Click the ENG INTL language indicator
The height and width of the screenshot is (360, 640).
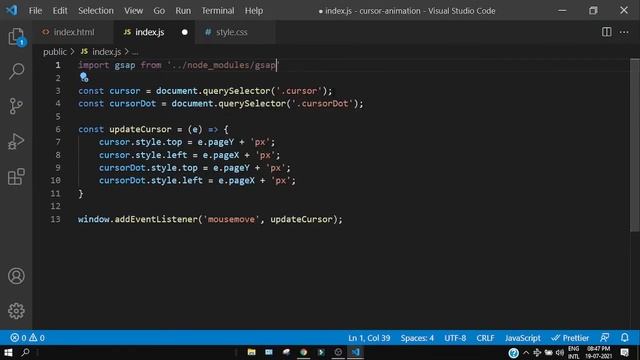click(573, 352)
